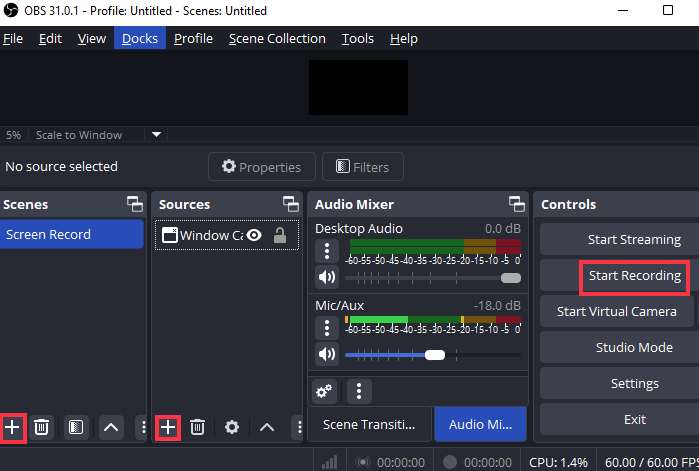Viewport: 699px width, 471px height.
Task: Select Window Capture source row
Action: pos(226,235)
